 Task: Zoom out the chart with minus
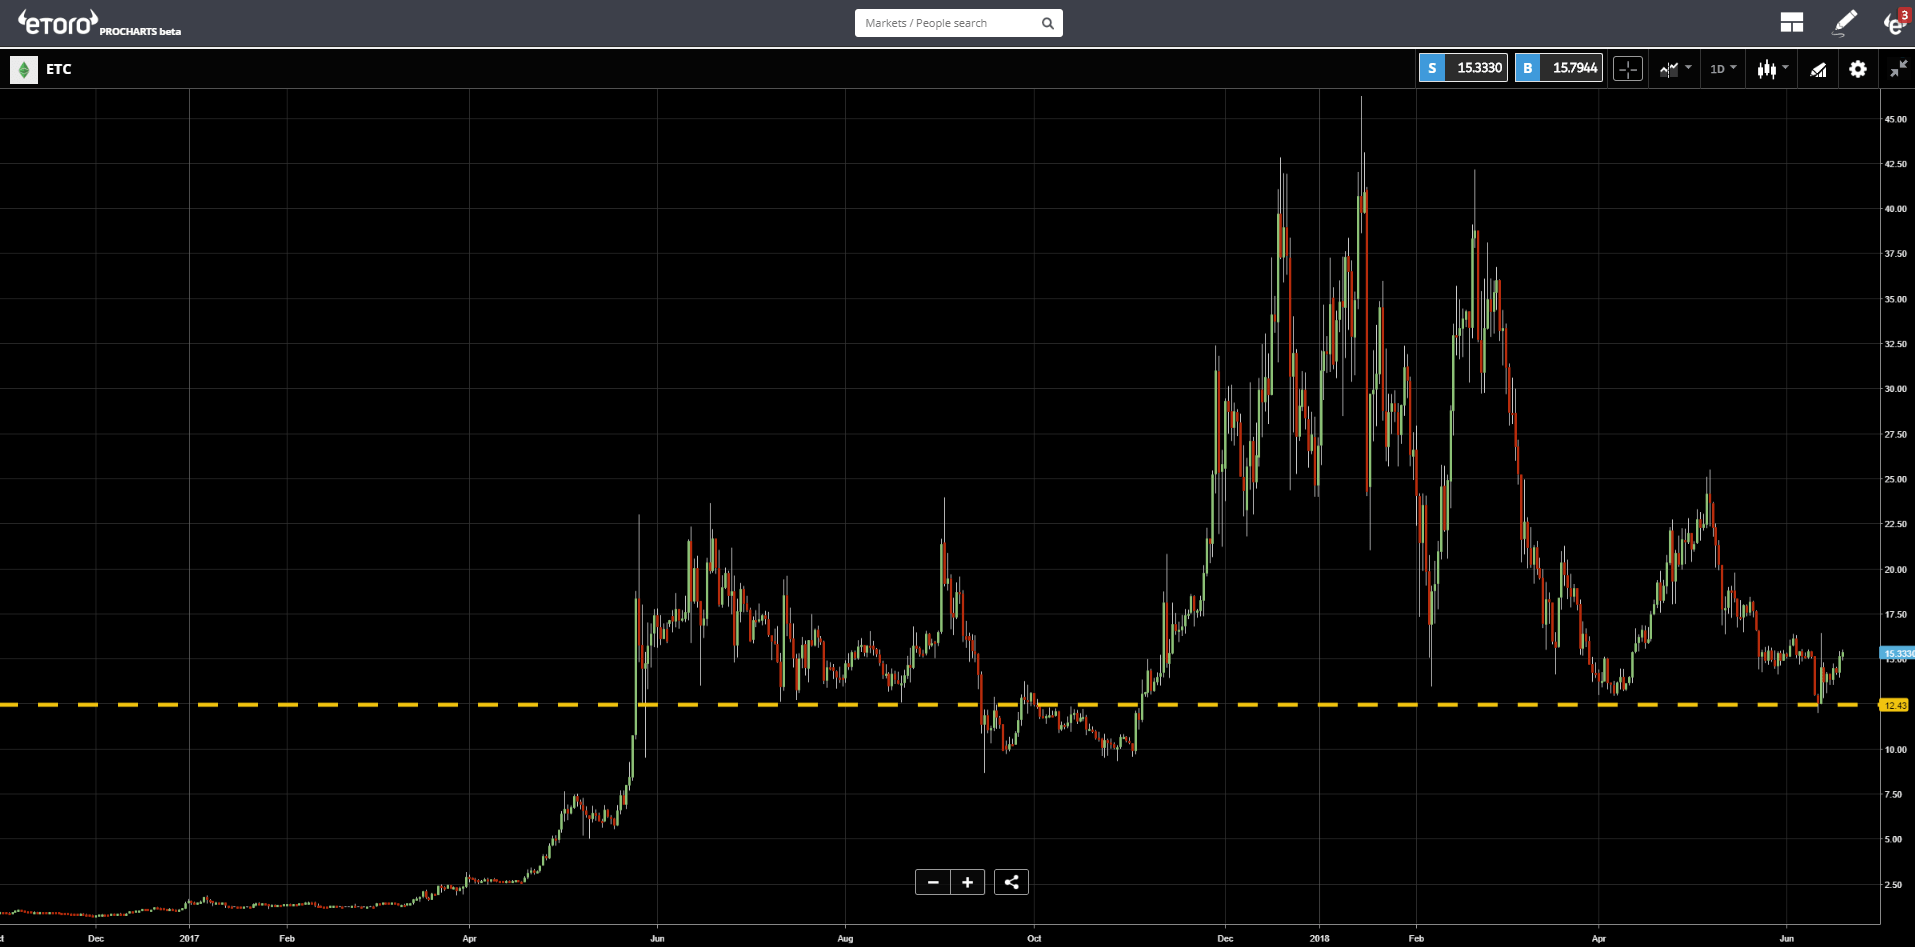[x=932, y=882]
